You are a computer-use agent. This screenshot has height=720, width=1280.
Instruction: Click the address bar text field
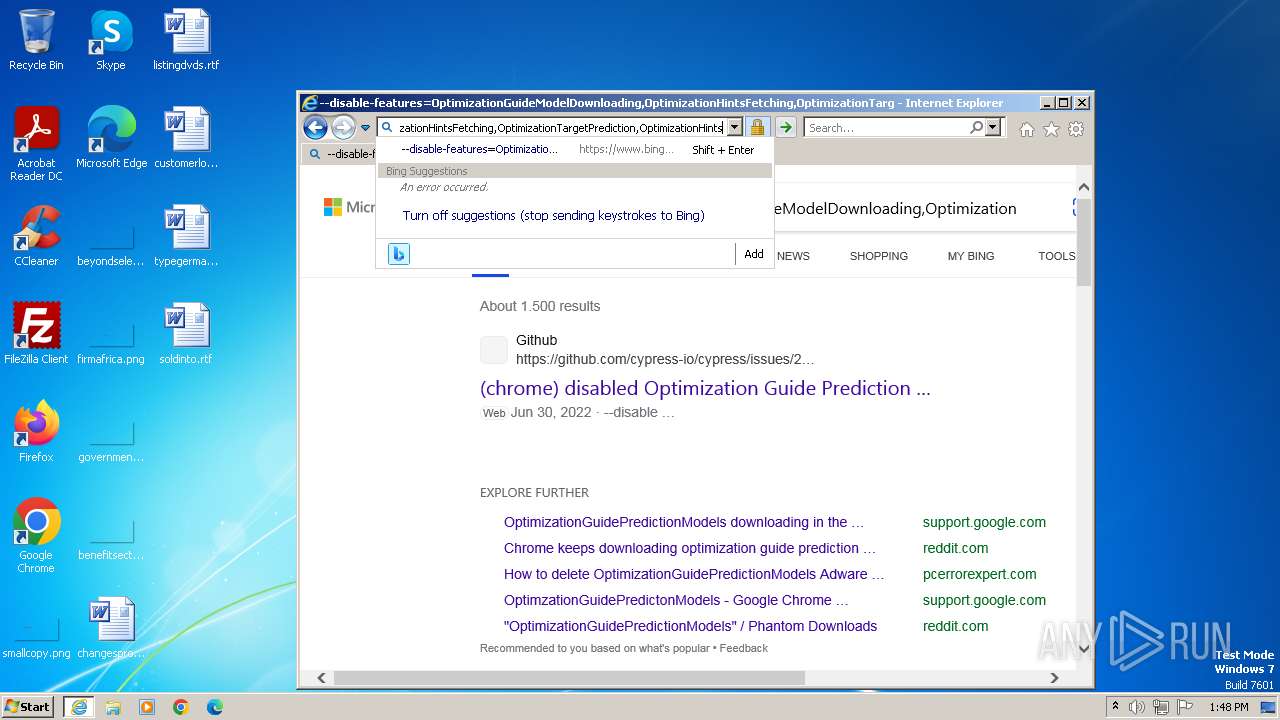560,128
